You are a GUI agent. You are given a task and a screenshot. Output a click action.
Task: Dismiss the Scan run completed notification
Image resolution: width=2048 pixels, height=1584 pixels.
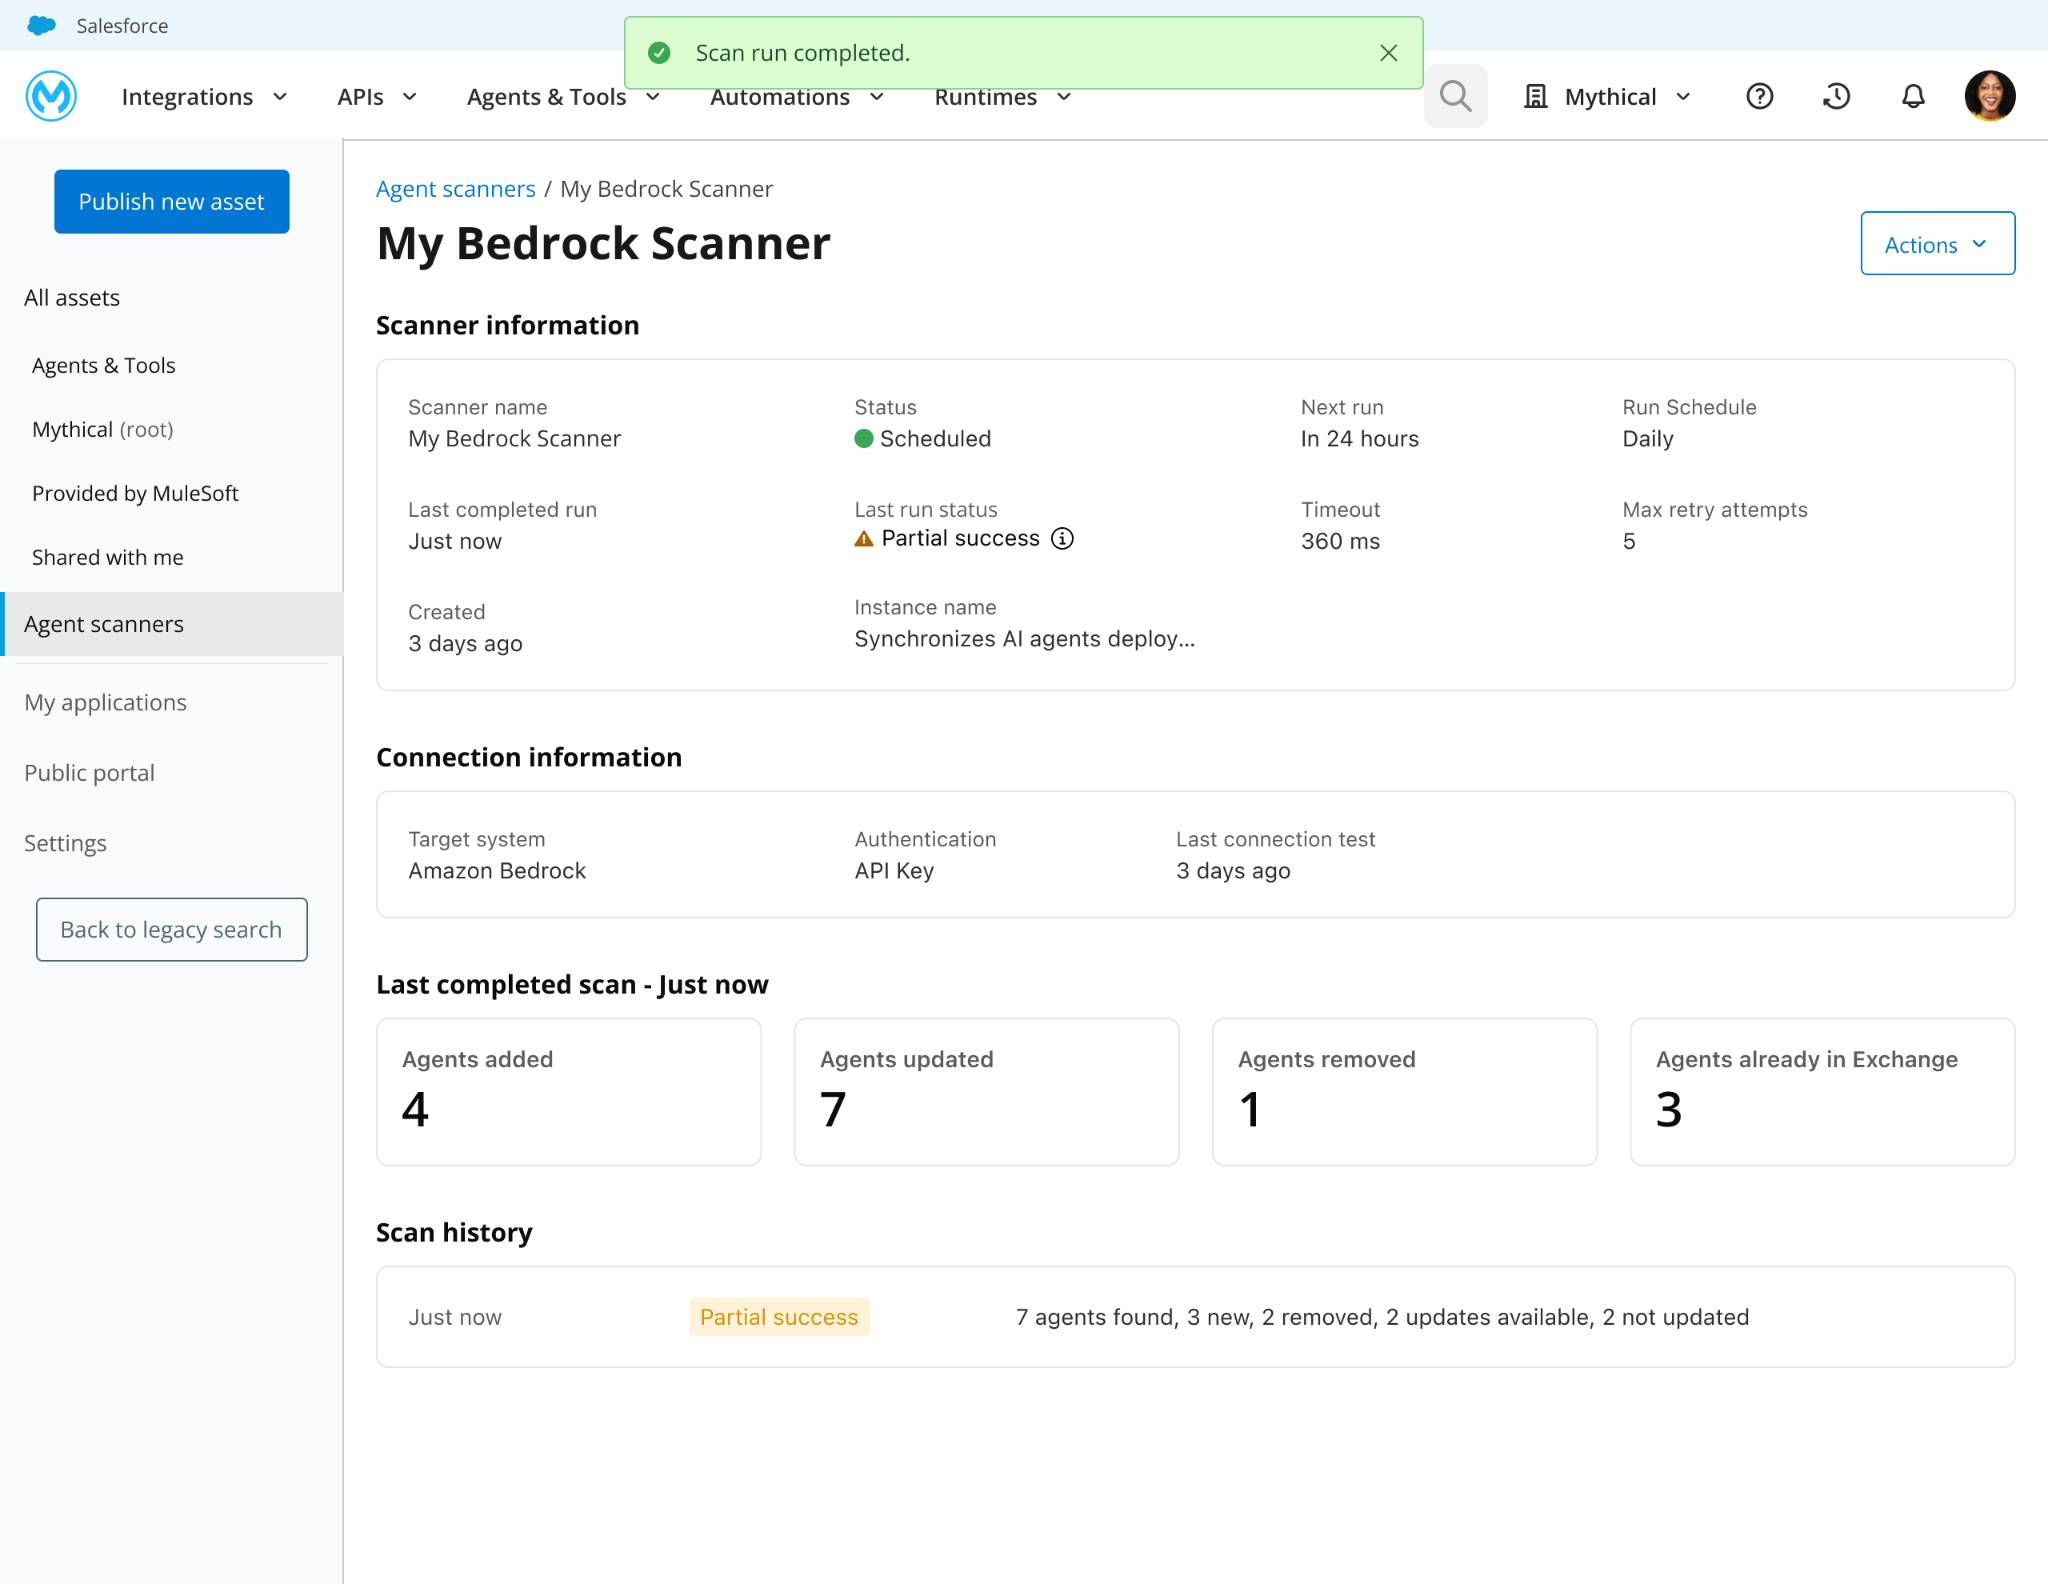pyautogui.click(x=1388, y=53)
